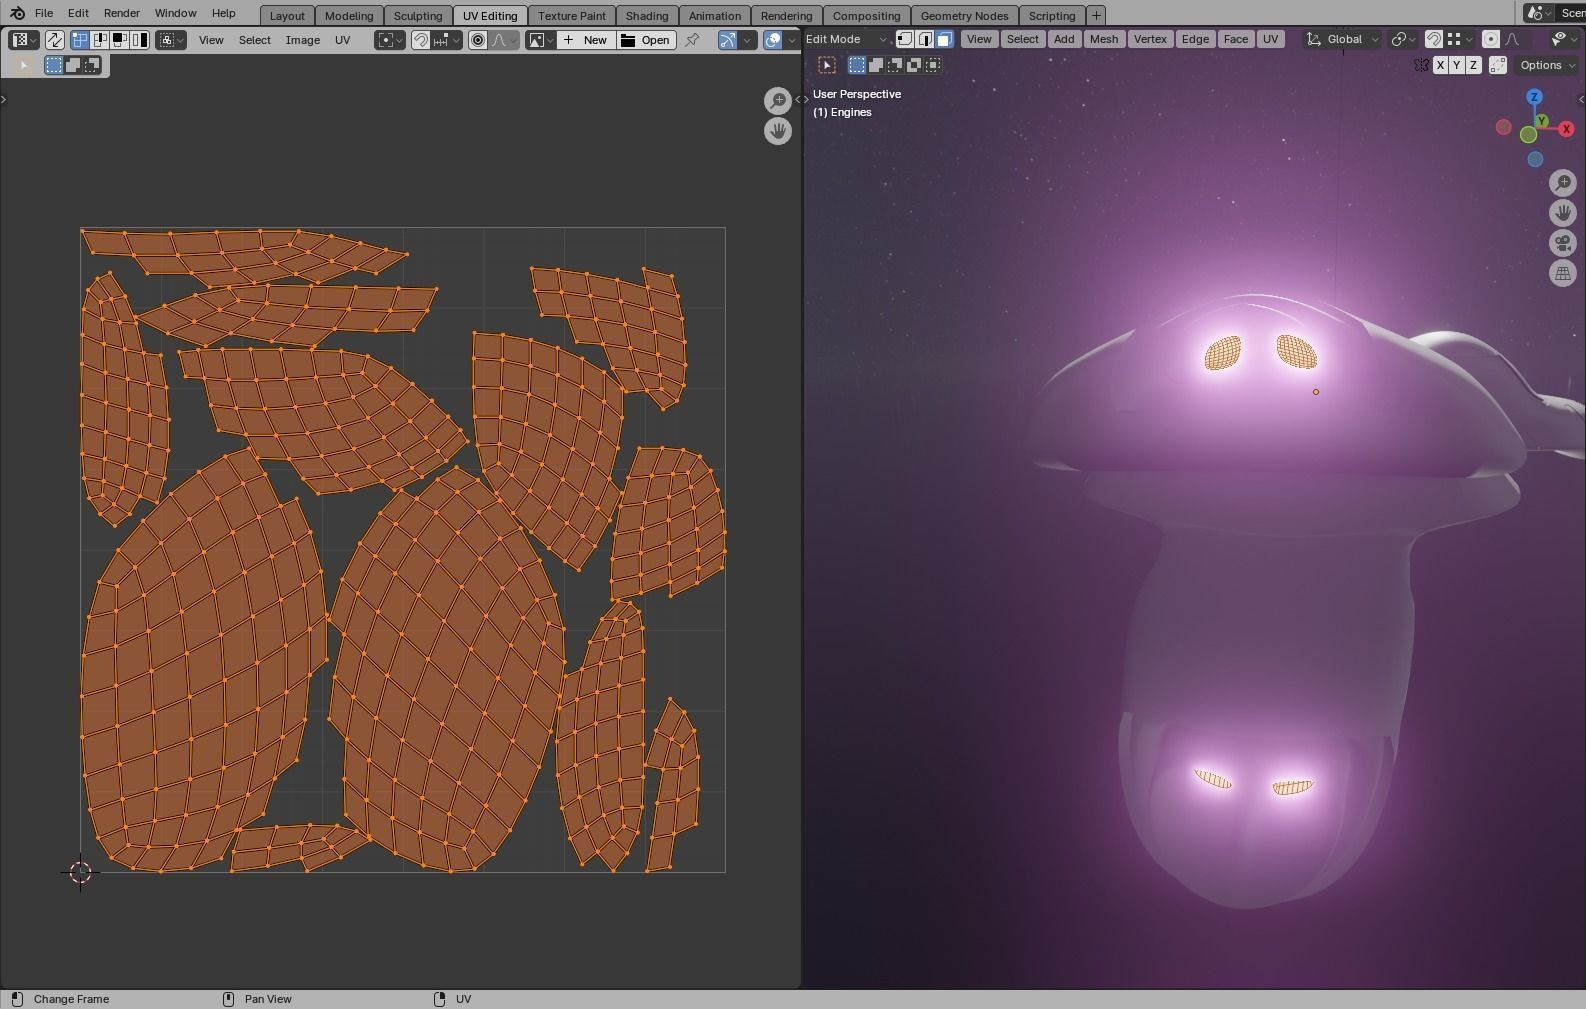
Task: Select vertex mode in the UV editor
Action: [80, 40]
